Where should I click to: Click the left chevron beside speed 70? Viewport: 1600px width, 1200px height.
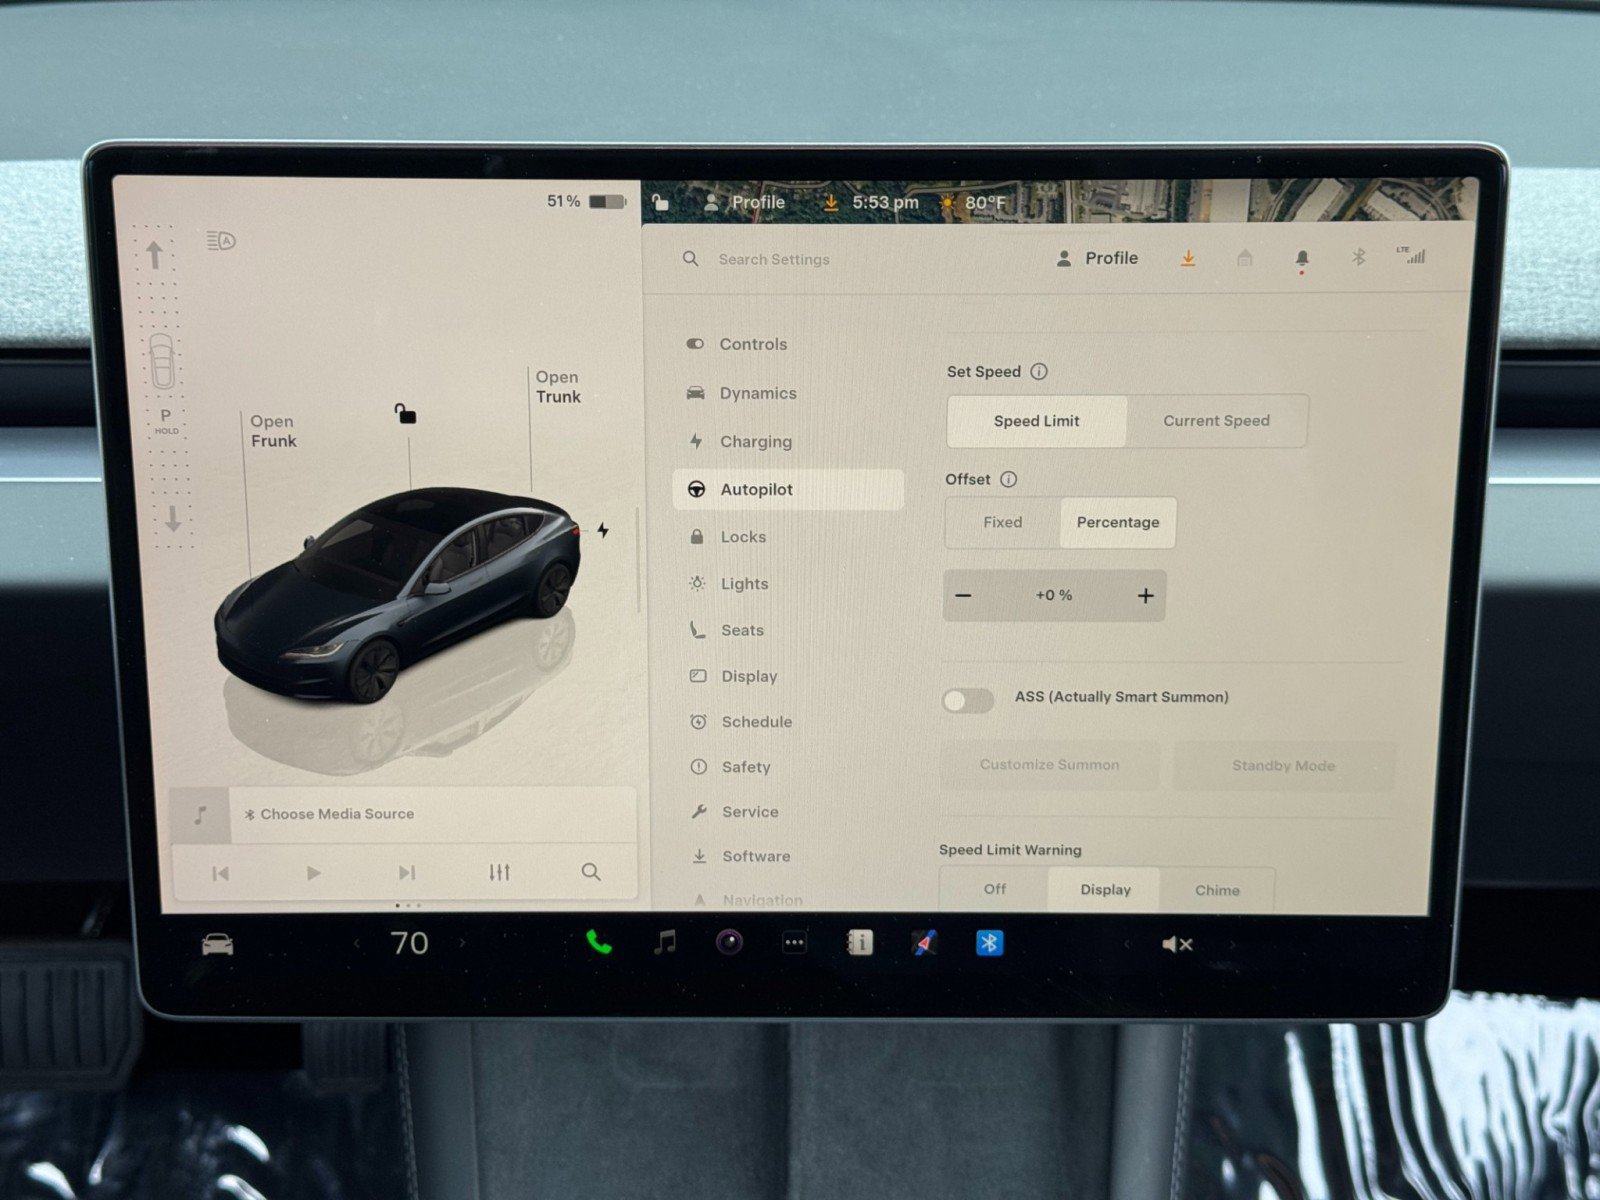(x=355, y=943)
